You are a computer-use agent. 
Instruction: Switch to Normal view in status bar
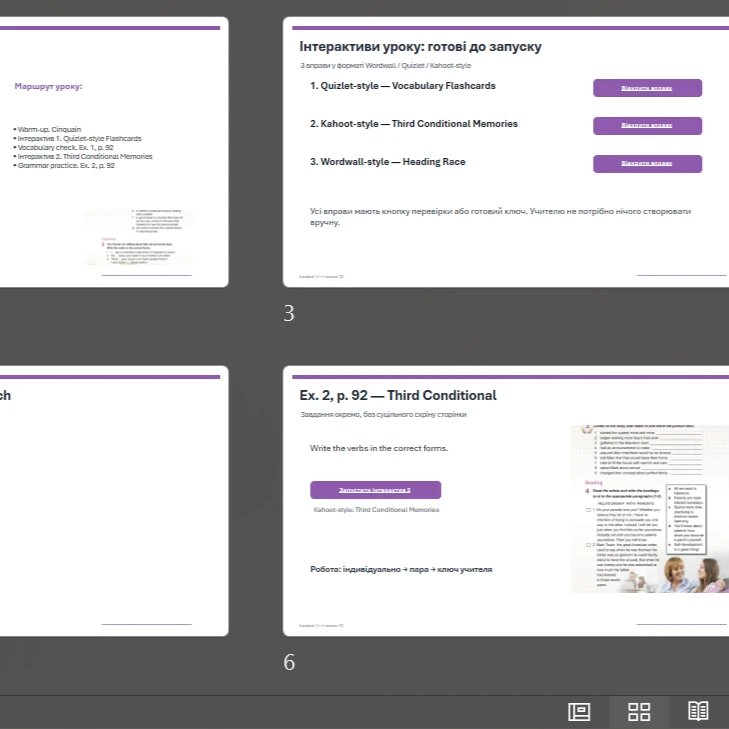(579, 711)
